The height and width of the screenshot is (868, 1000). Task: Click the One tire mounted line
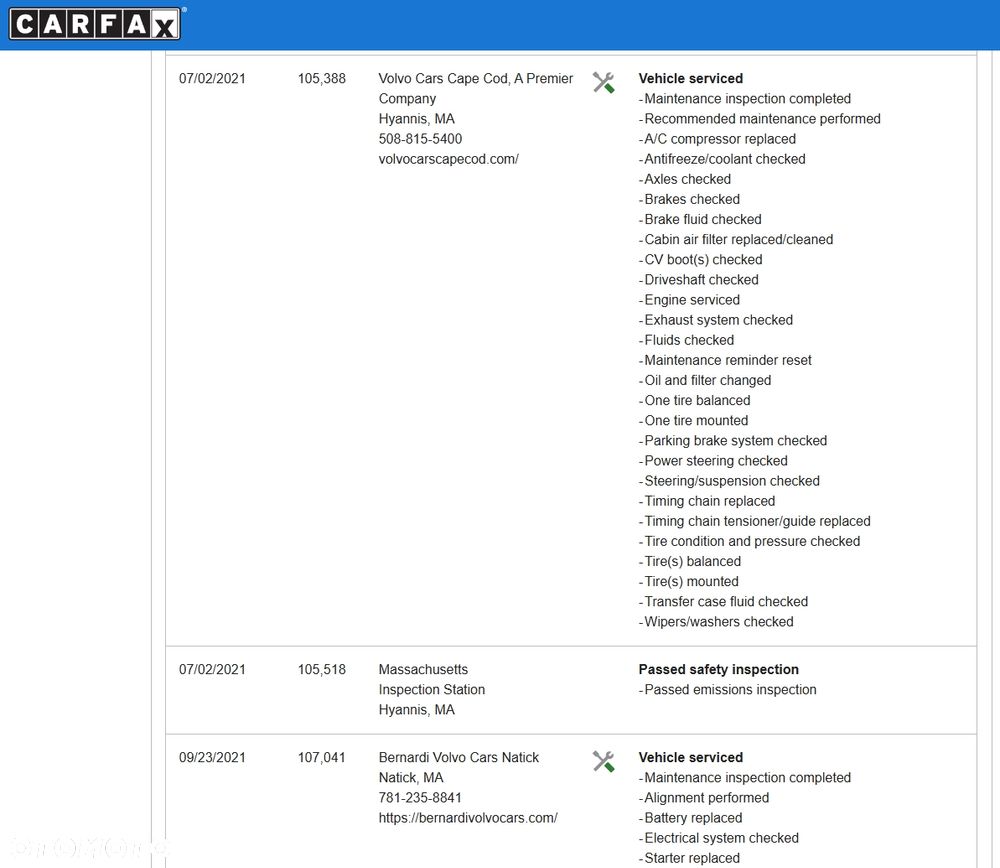click(693, 421)
